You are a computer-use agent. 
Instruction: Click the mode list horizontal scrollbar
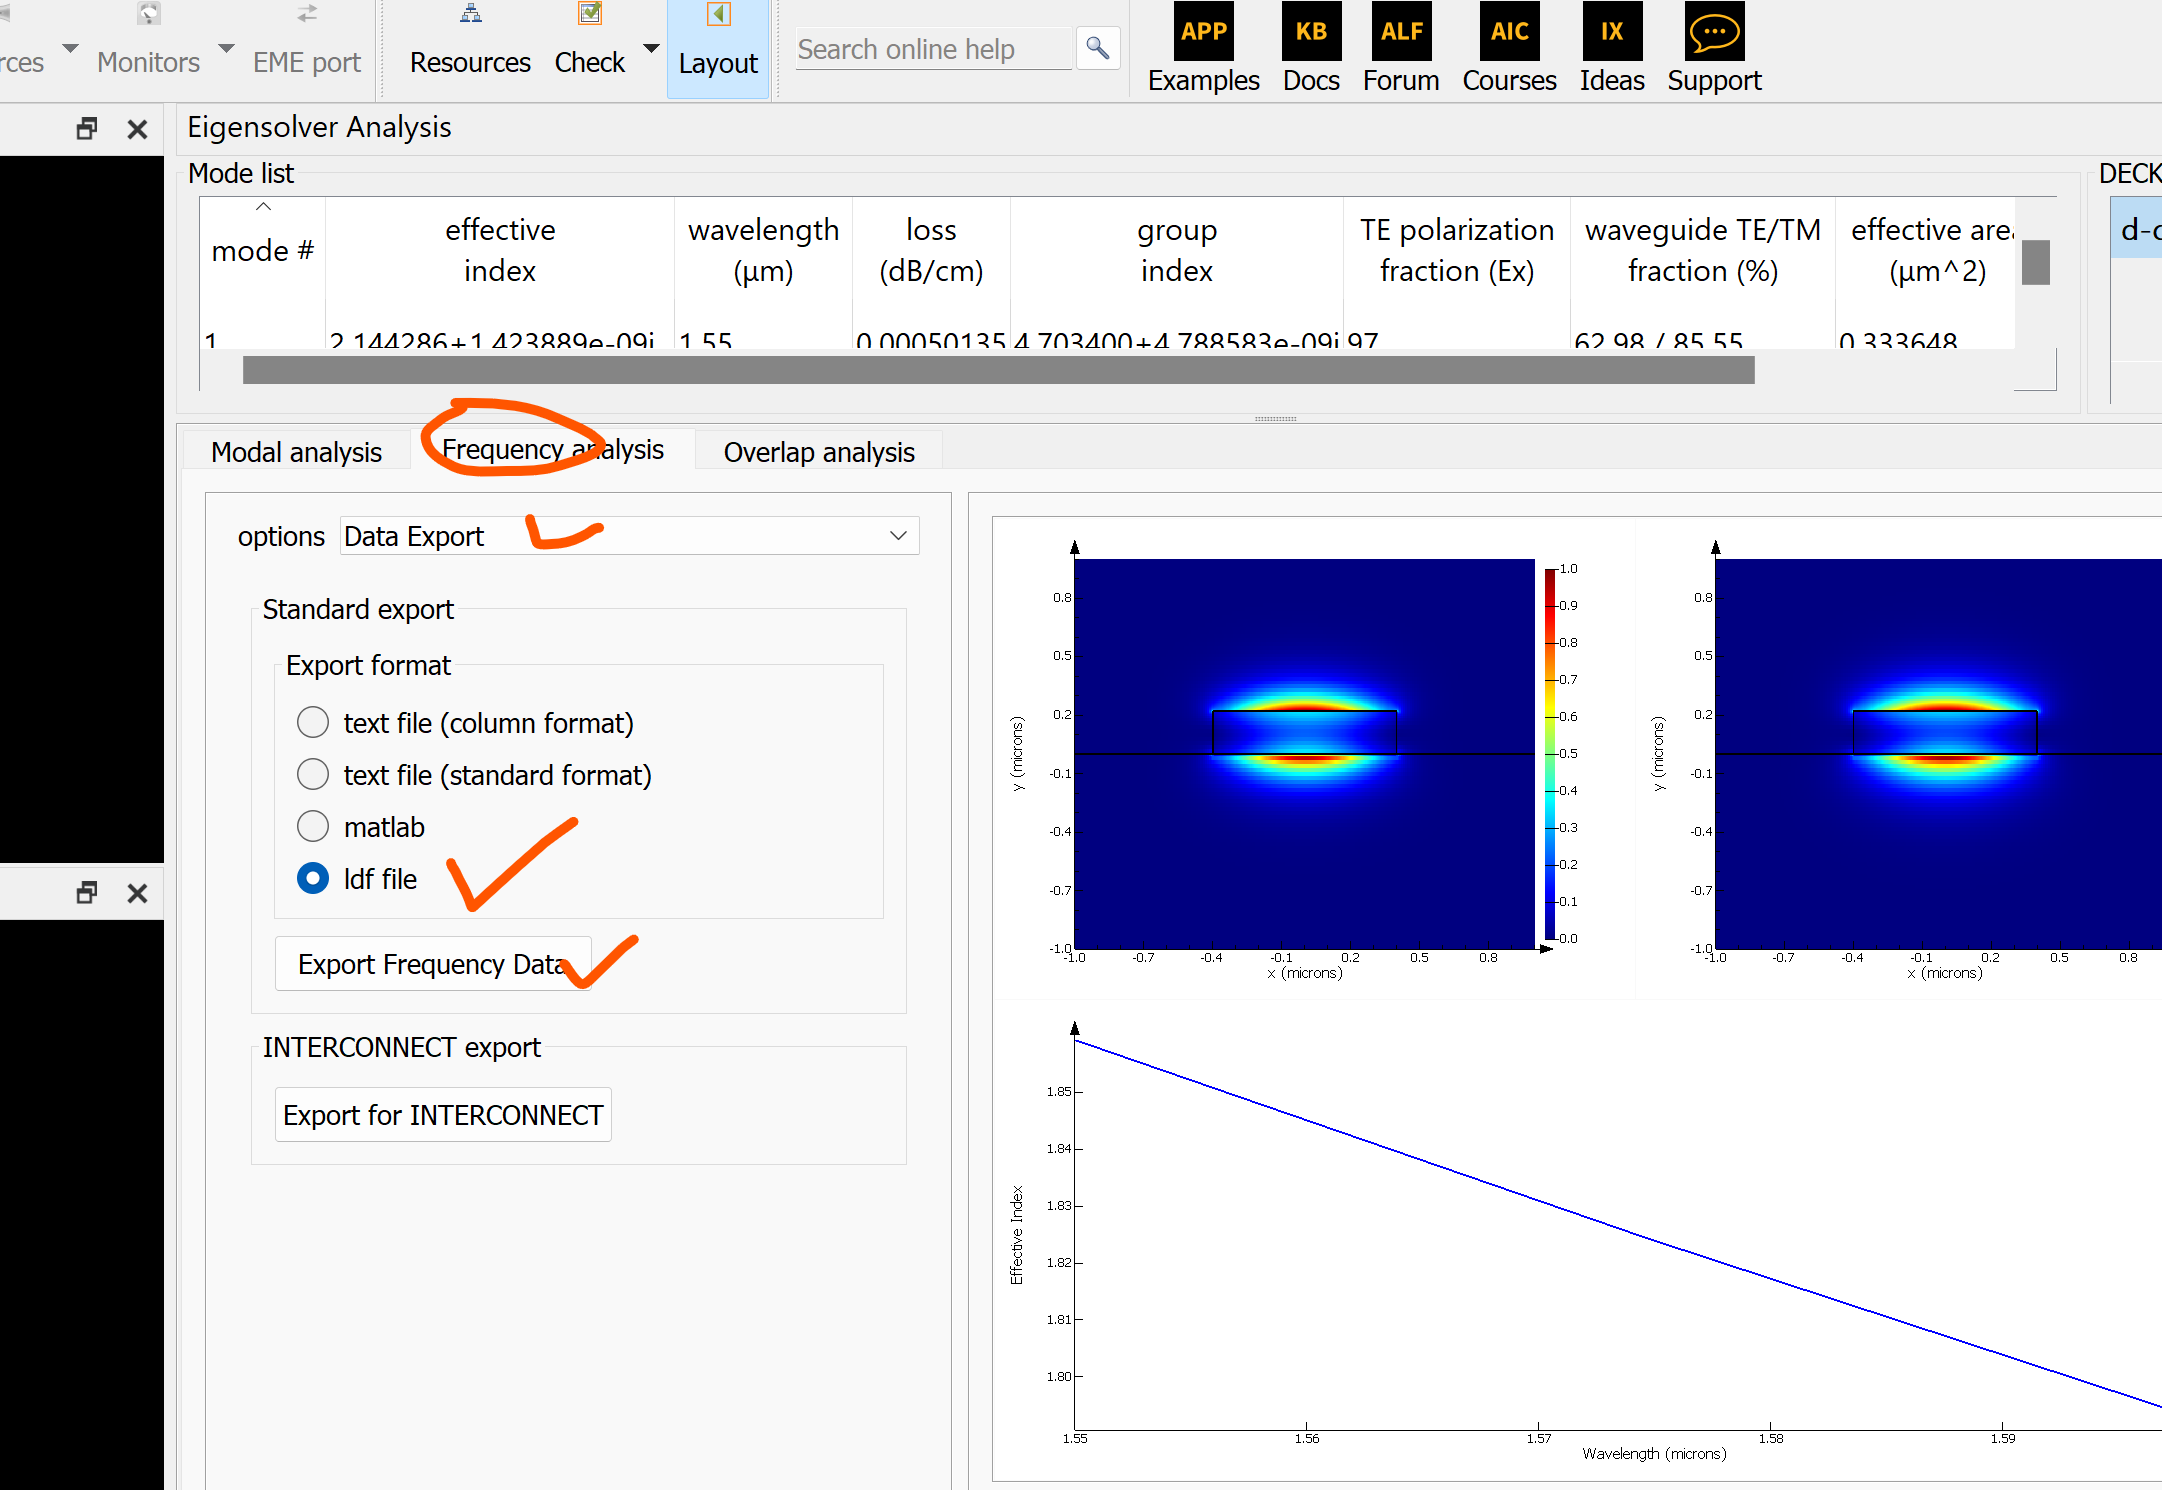coord(997,370)
